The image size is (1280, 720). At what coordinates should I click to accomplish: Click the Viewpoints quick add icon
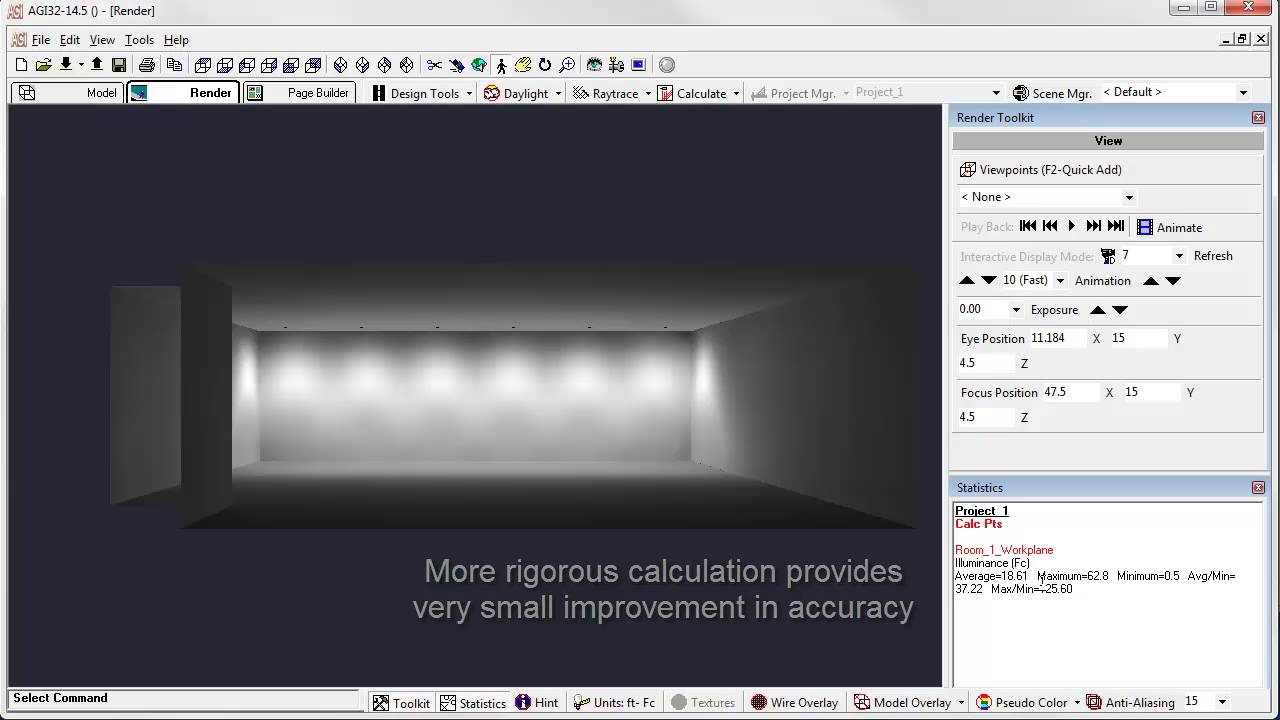pos(967,170)
